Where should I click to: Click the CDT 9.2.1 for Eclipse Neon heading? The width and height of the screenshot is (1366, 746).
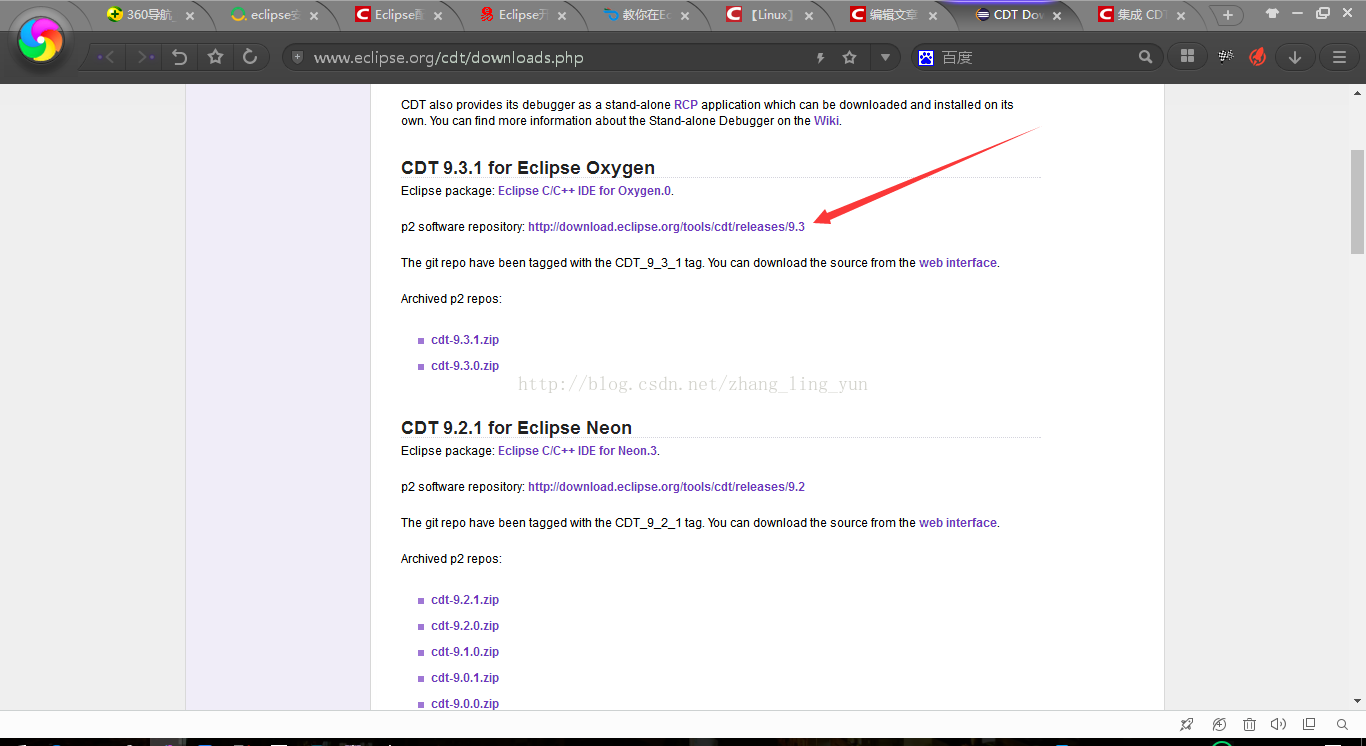[516, 428]
